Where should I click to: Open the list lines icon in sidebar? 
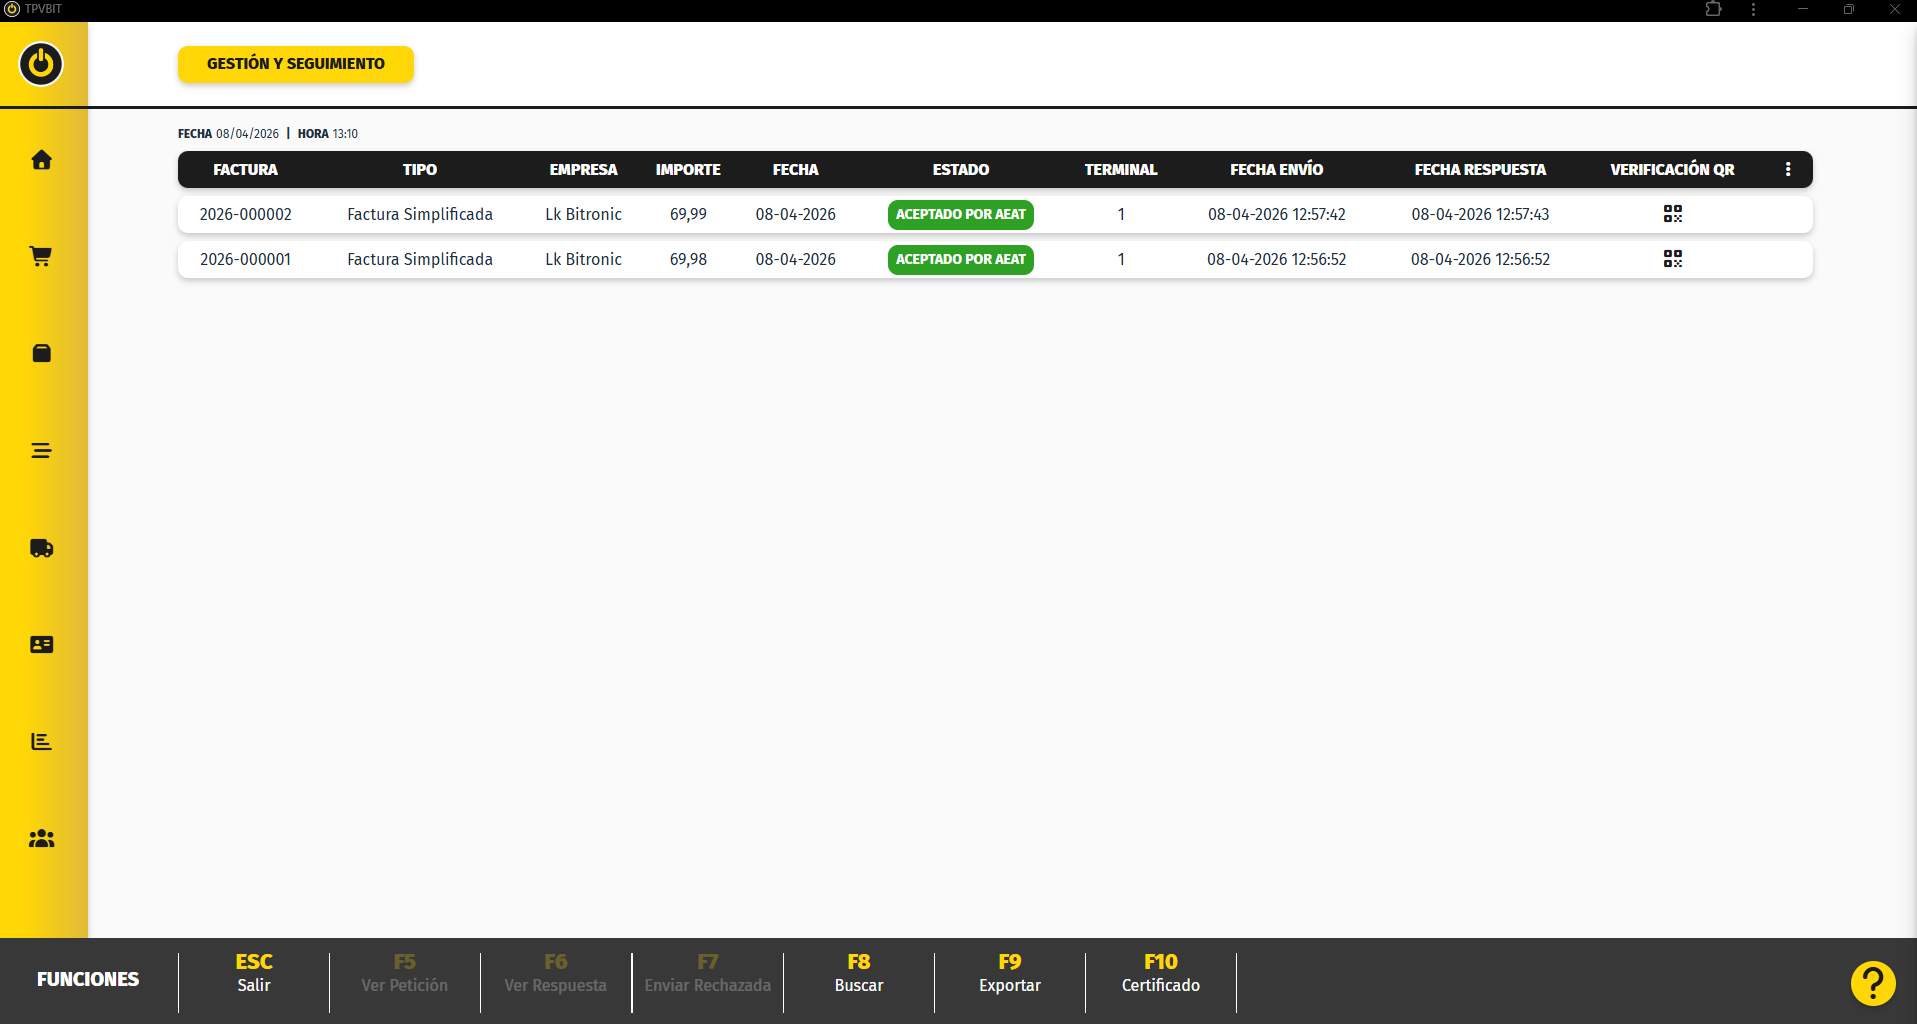click(x=41, y=451)
